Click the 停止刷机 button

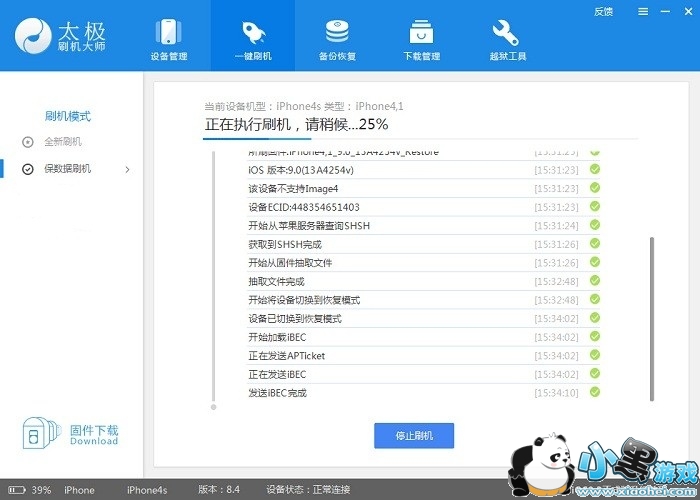coord(414,436)
